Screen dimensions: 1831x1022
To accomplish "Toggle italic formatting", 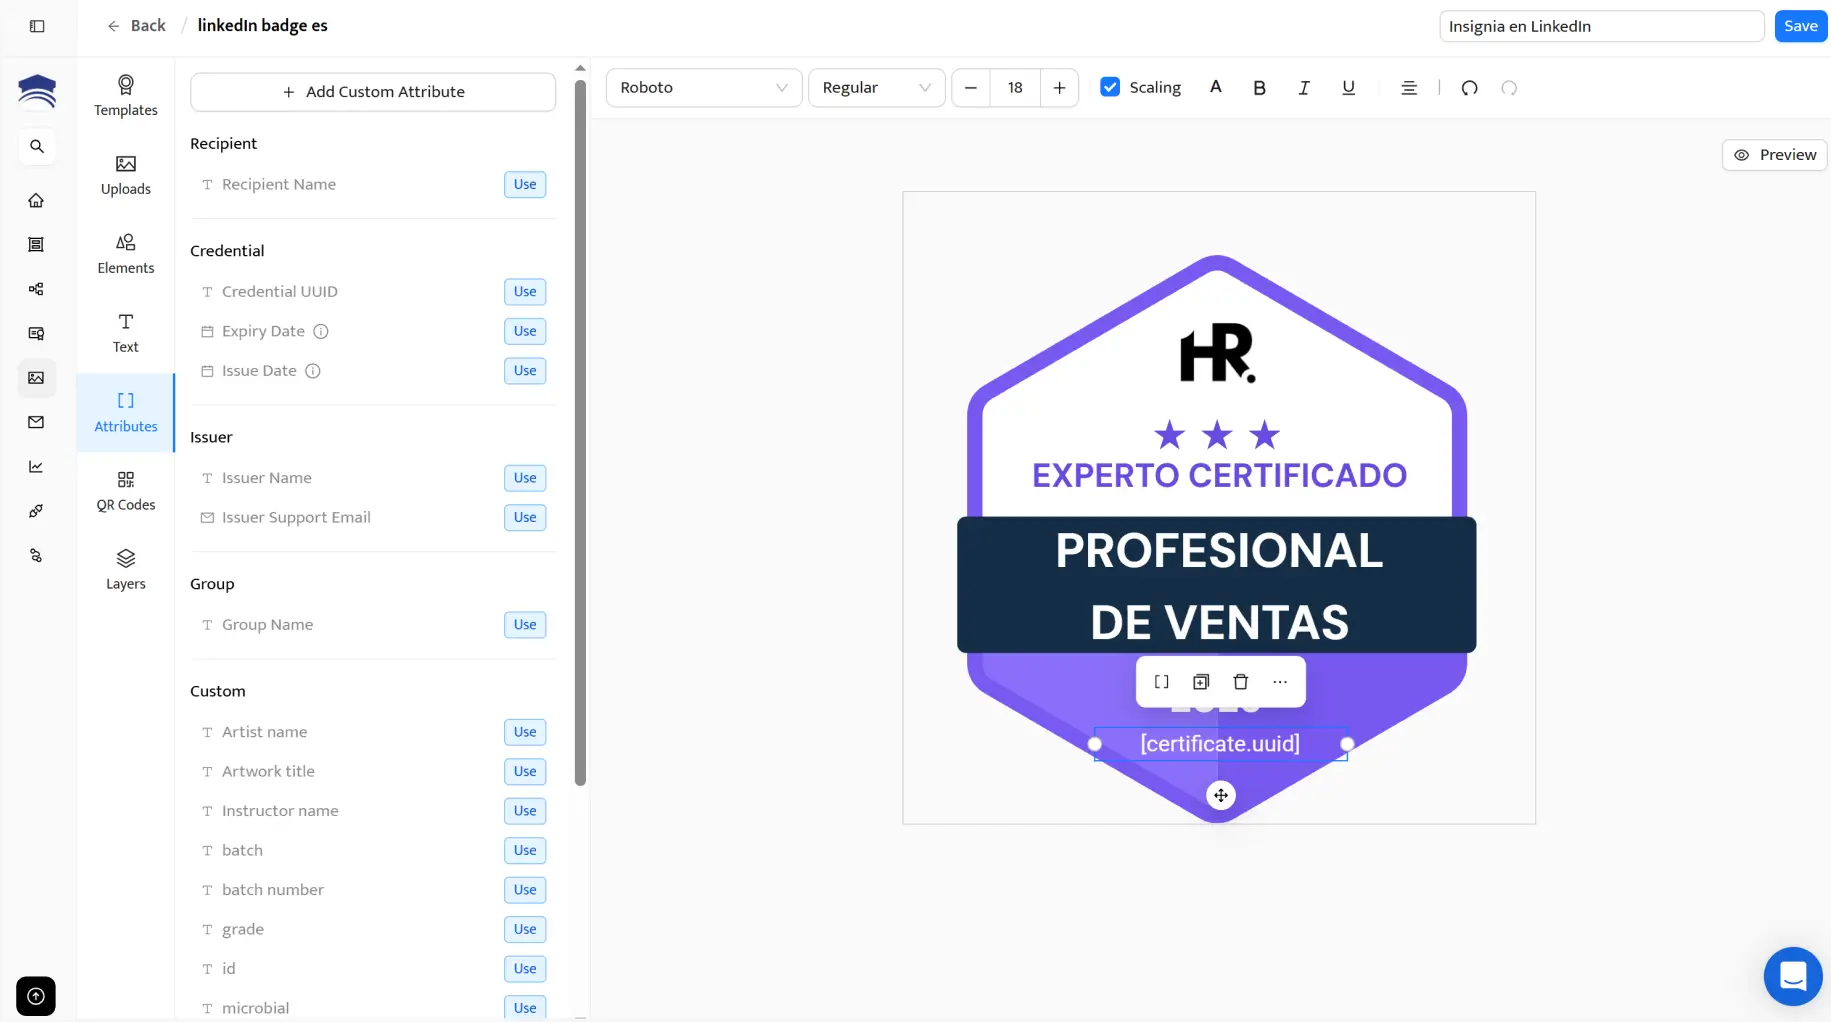I will (x=1304, y=88).
